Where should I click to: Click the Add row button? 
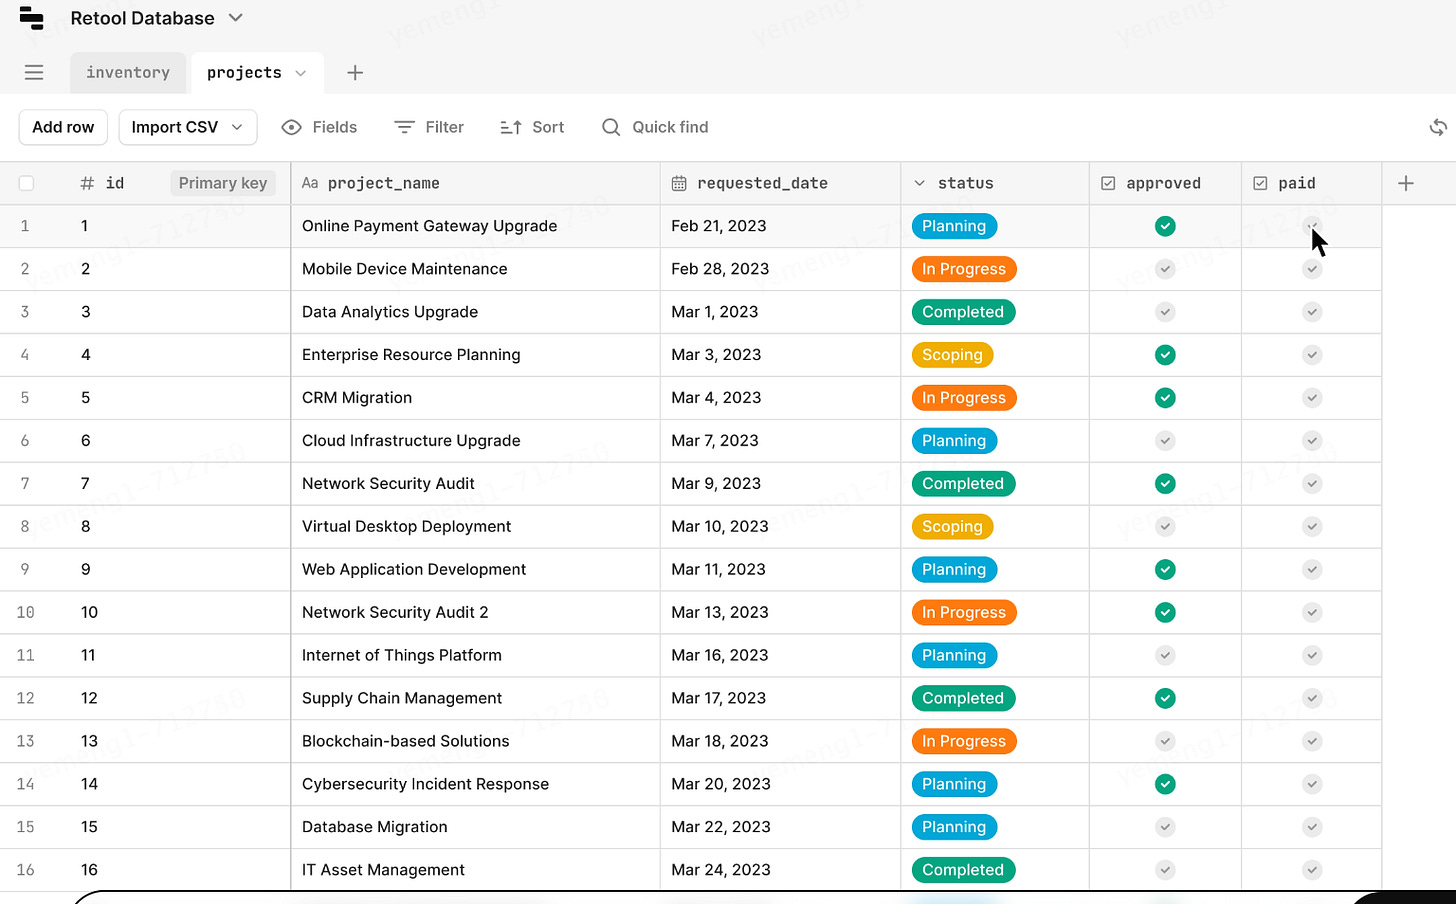click(63, 127)
